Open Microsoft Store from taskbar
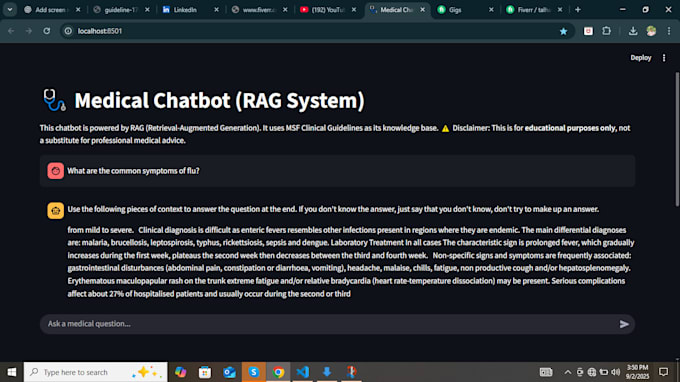The image size is (680, 382). point(205,372)
